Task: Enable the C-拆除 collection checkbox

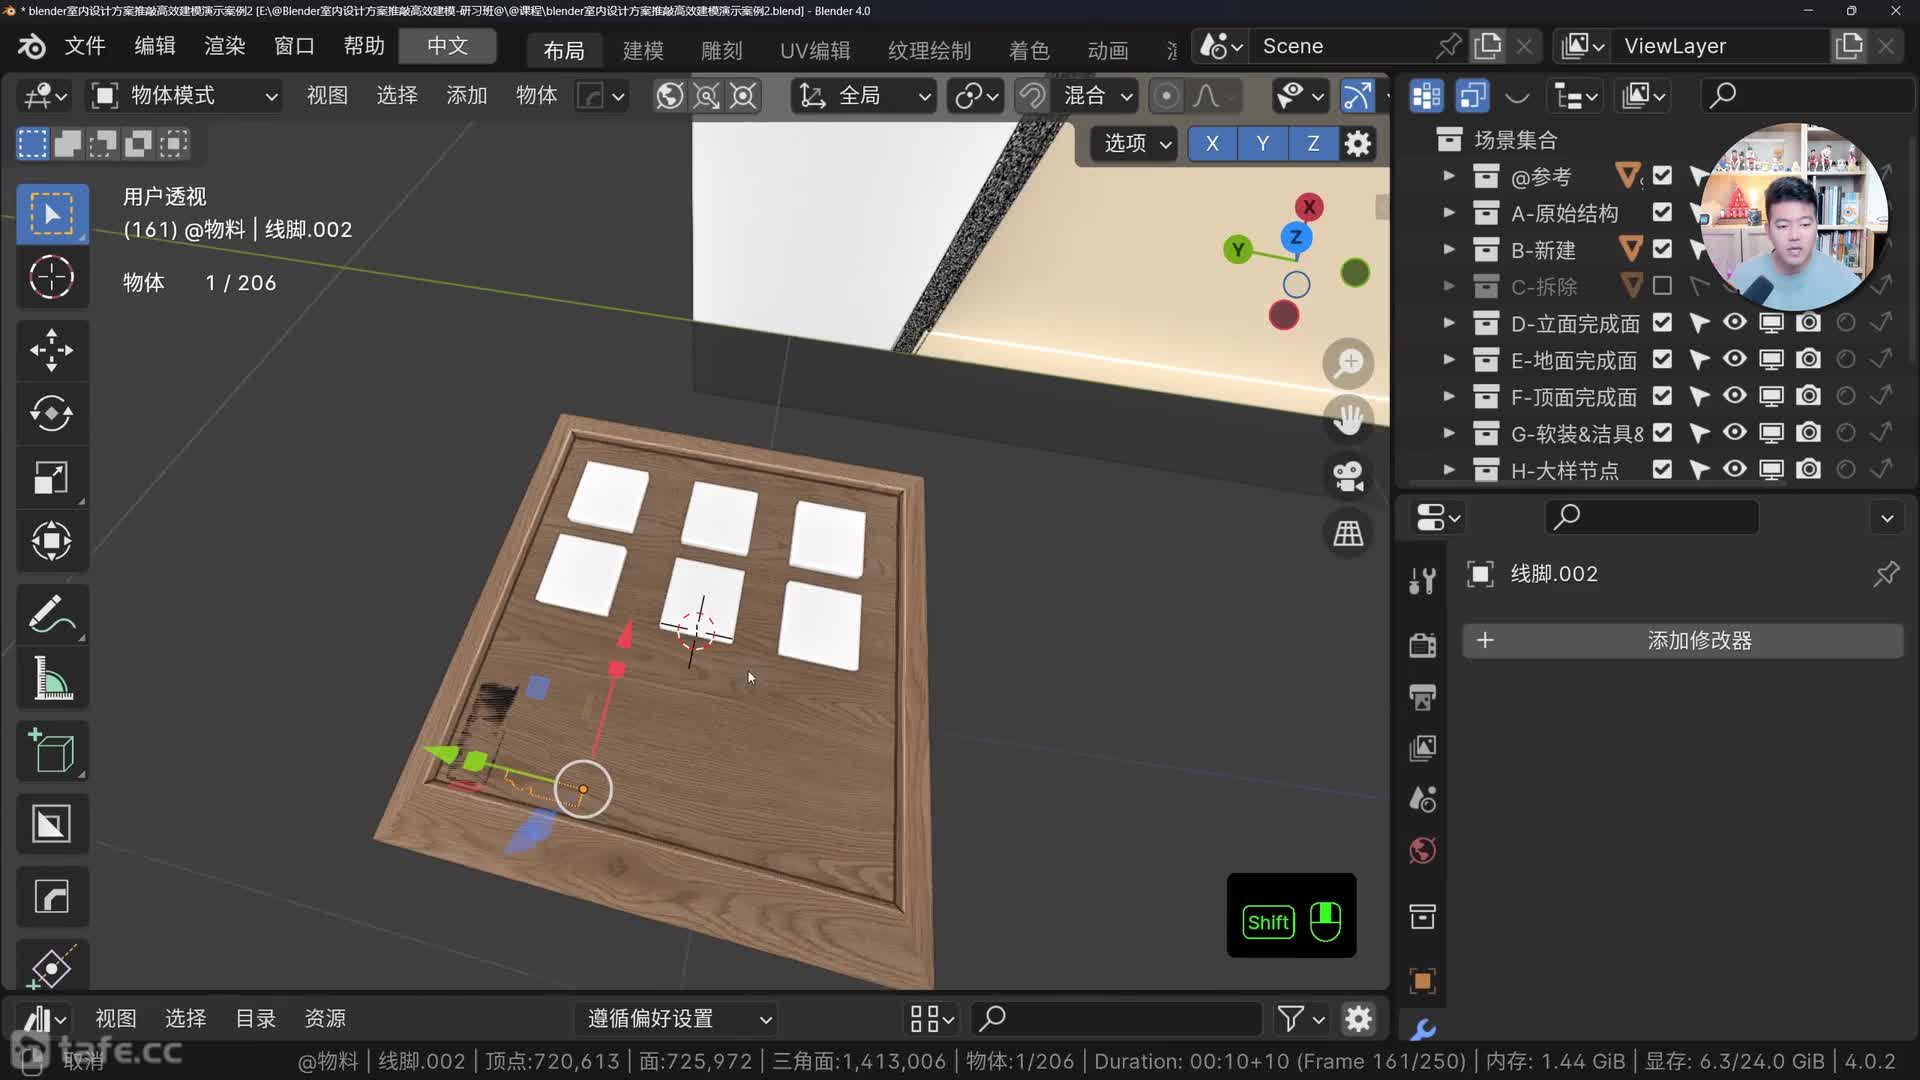Action: click(1662, 286)
